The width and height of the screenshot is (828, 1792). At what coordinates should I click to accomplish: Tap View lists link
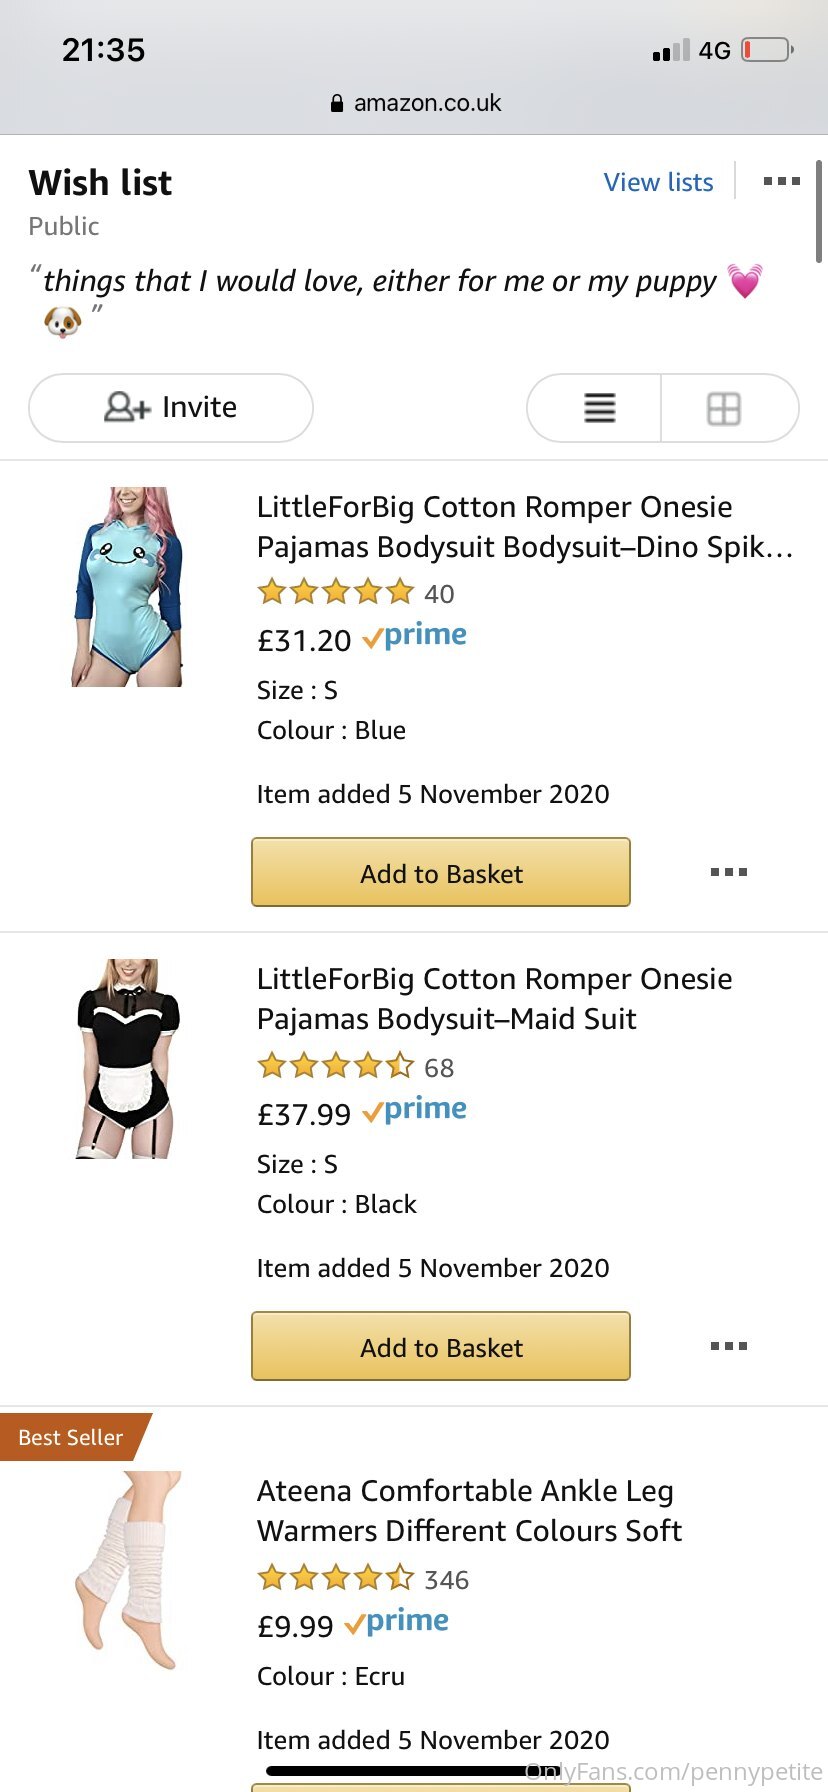[x=658, y=182]
